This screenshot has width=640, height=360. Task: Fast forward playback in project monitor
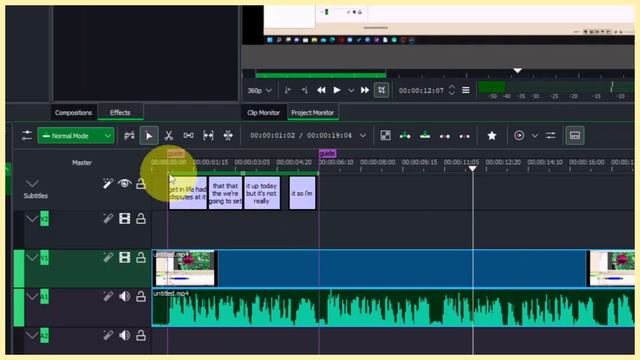coord(365,90)
